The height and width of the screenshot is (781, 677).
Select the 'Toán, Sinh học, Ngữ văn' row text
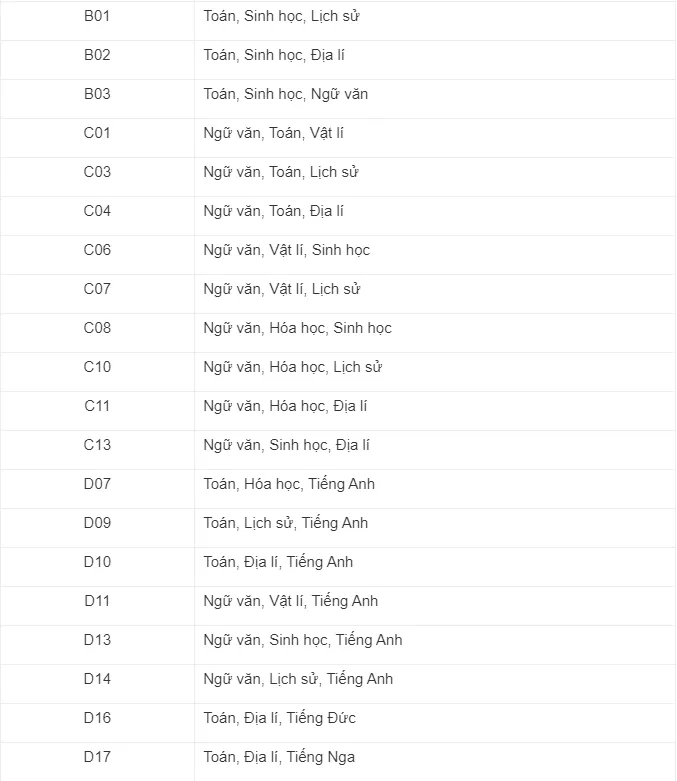[x=286, y=94]
